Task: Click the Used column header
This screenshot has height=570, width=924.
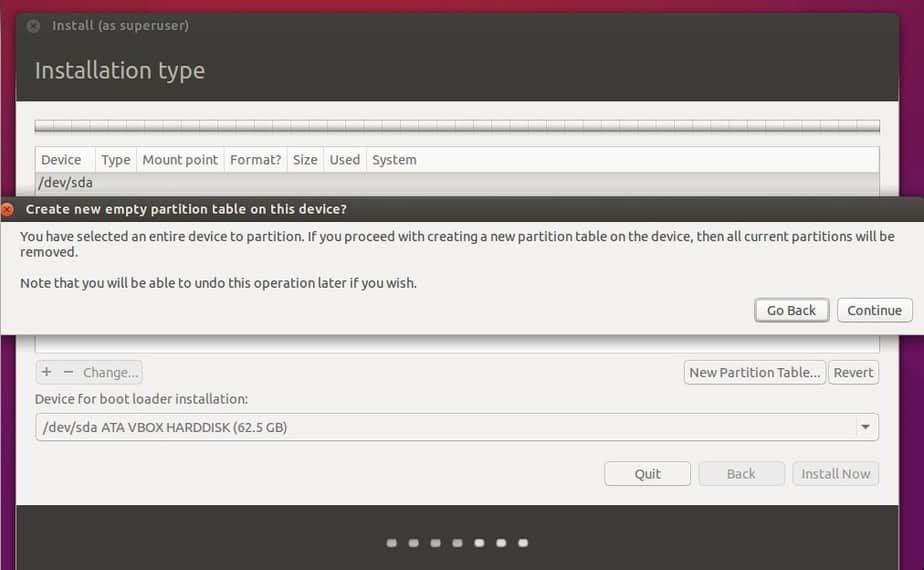Action: point(345,160)
